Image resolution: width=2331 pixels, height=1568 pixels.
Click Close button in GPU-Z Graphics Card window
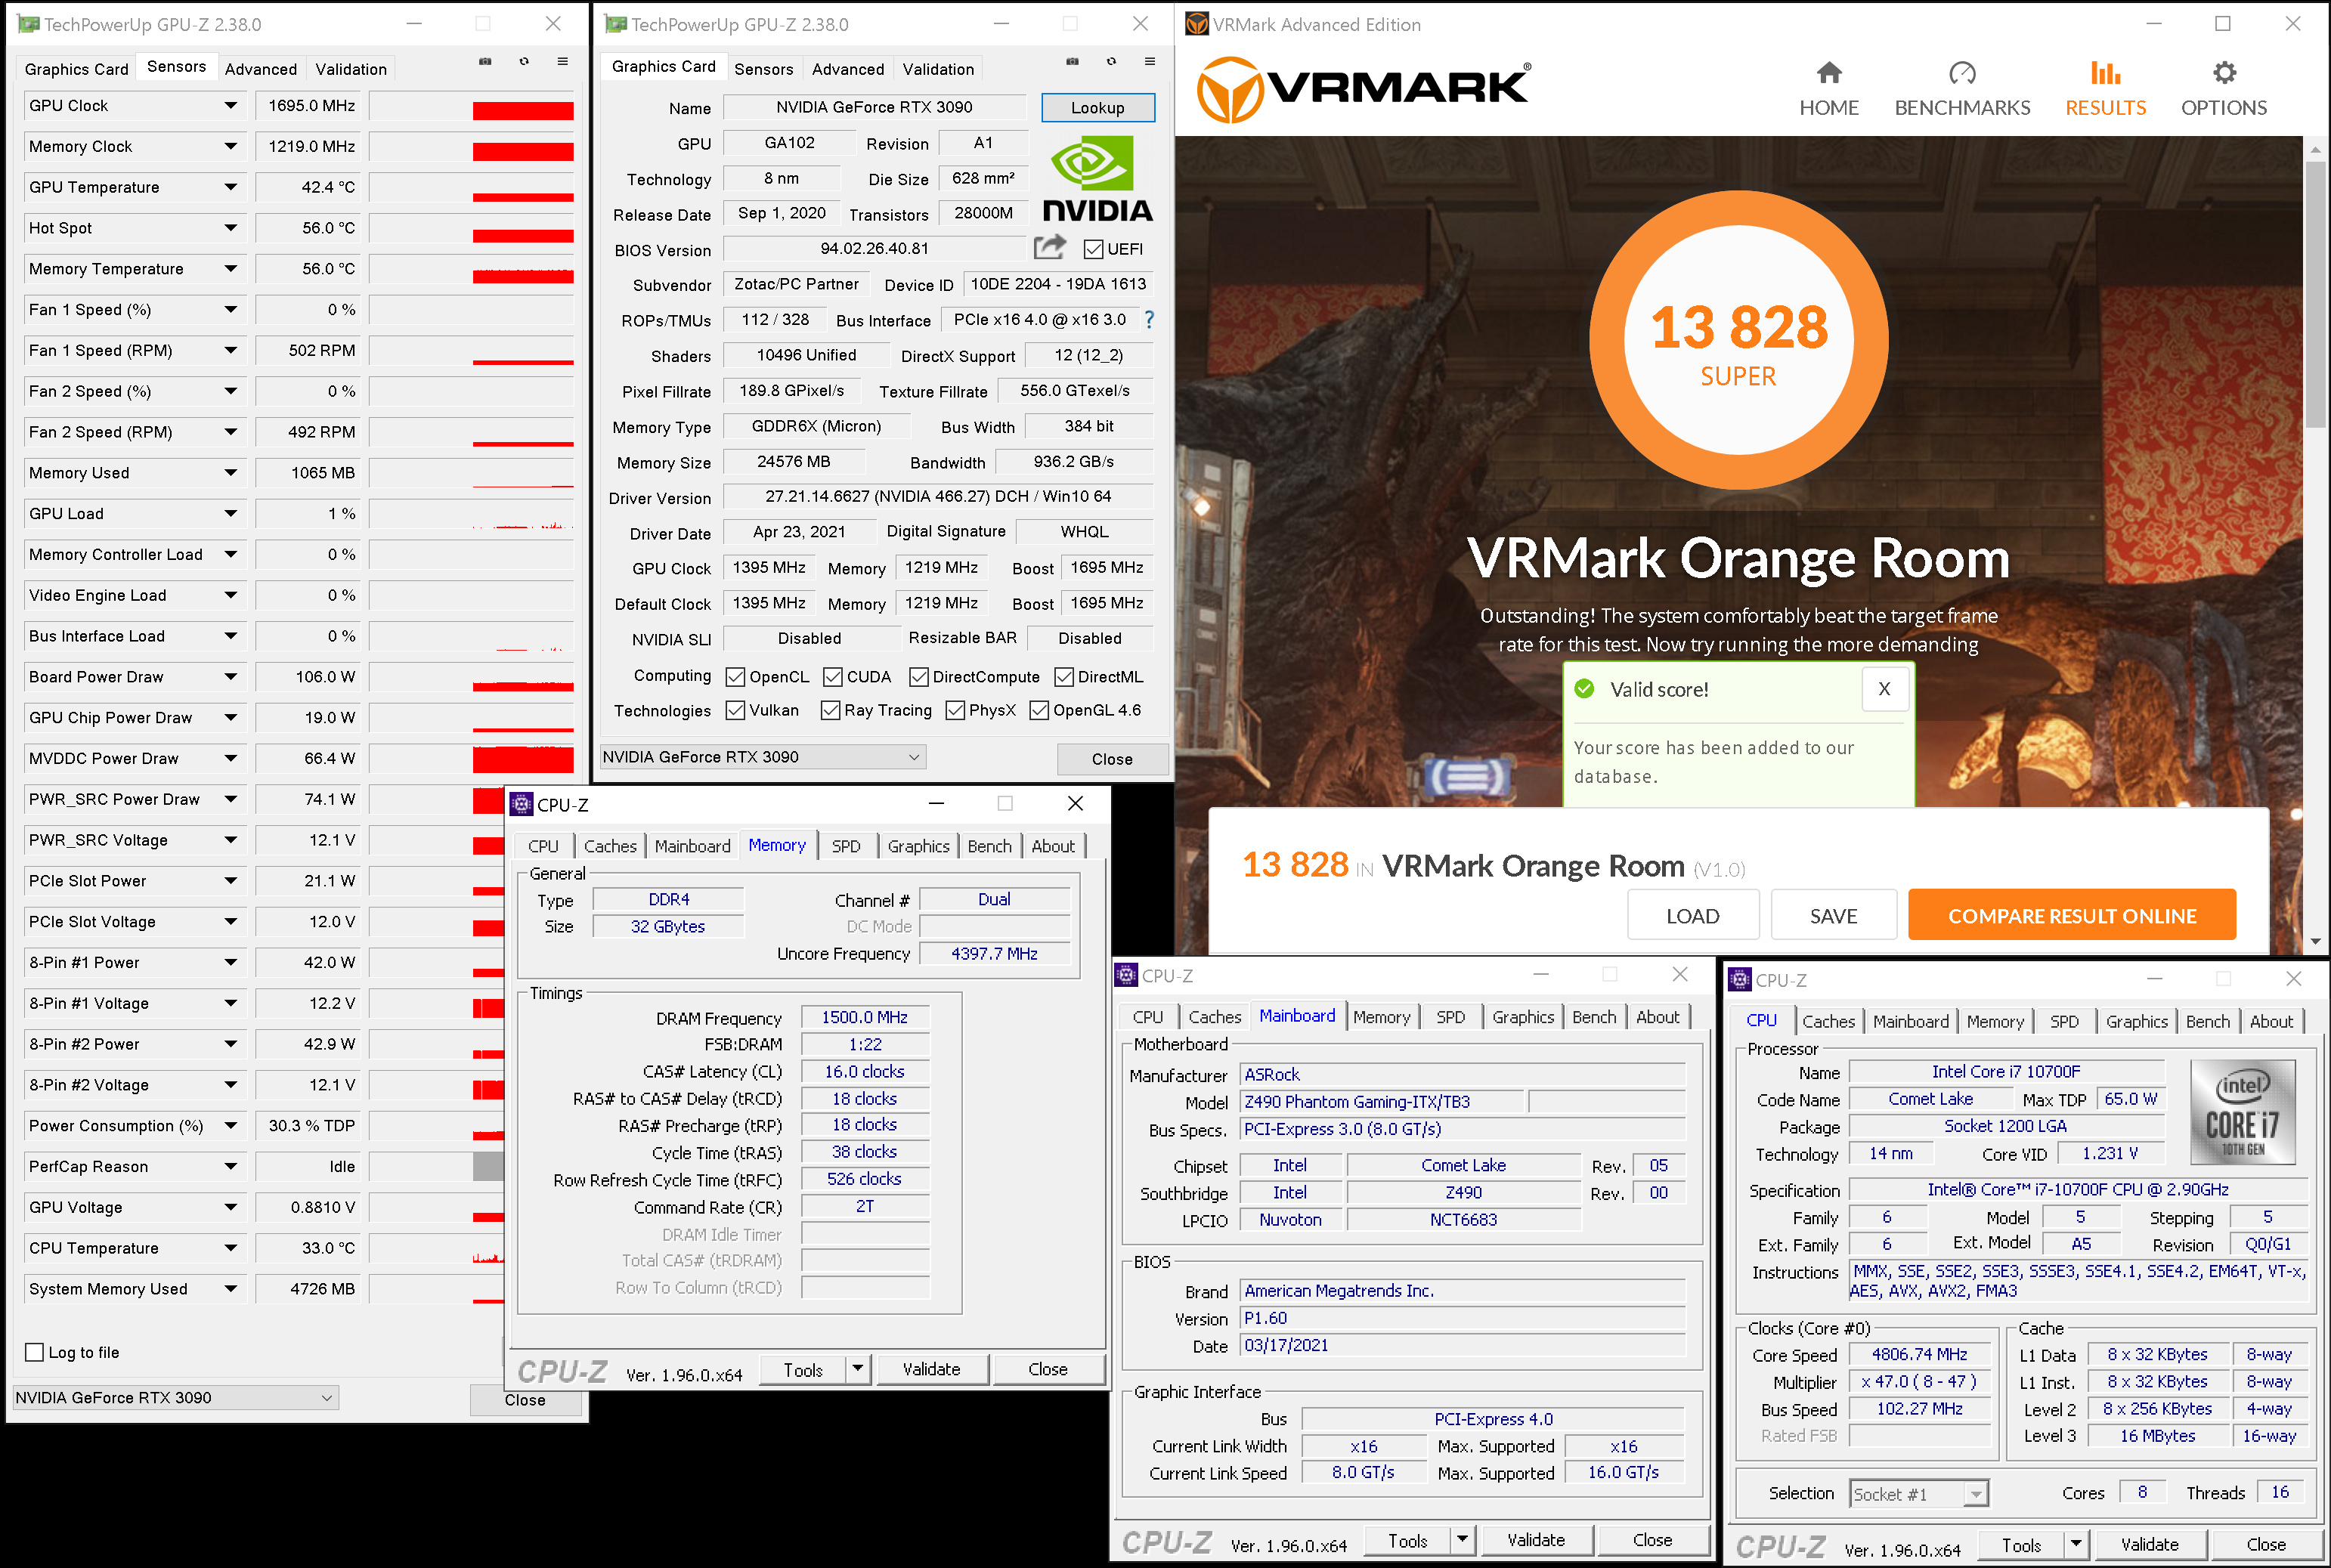click(x=1111, y=759)
